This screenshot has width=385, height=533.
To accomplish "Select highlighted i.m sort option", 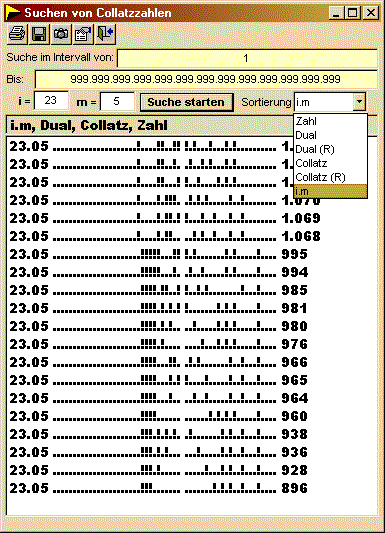I will point(330,191).
